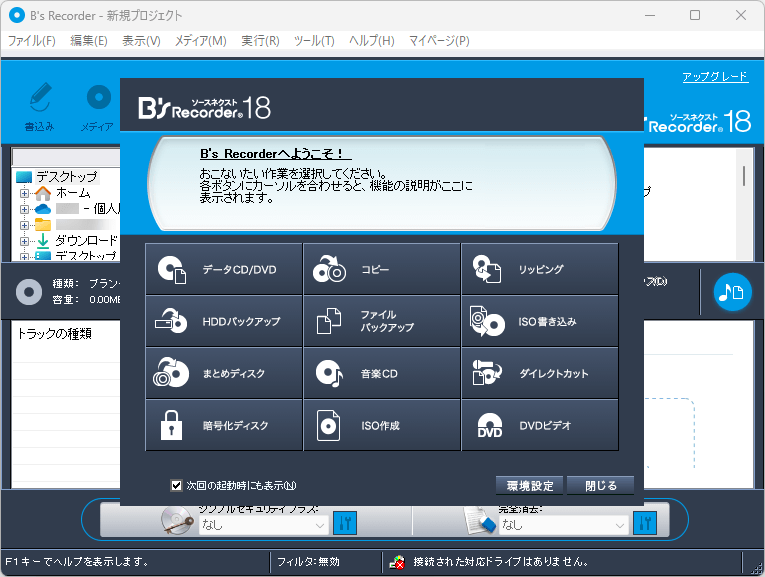Open the 実行(R) menu
765x577 pixels.
coord(260,40)
